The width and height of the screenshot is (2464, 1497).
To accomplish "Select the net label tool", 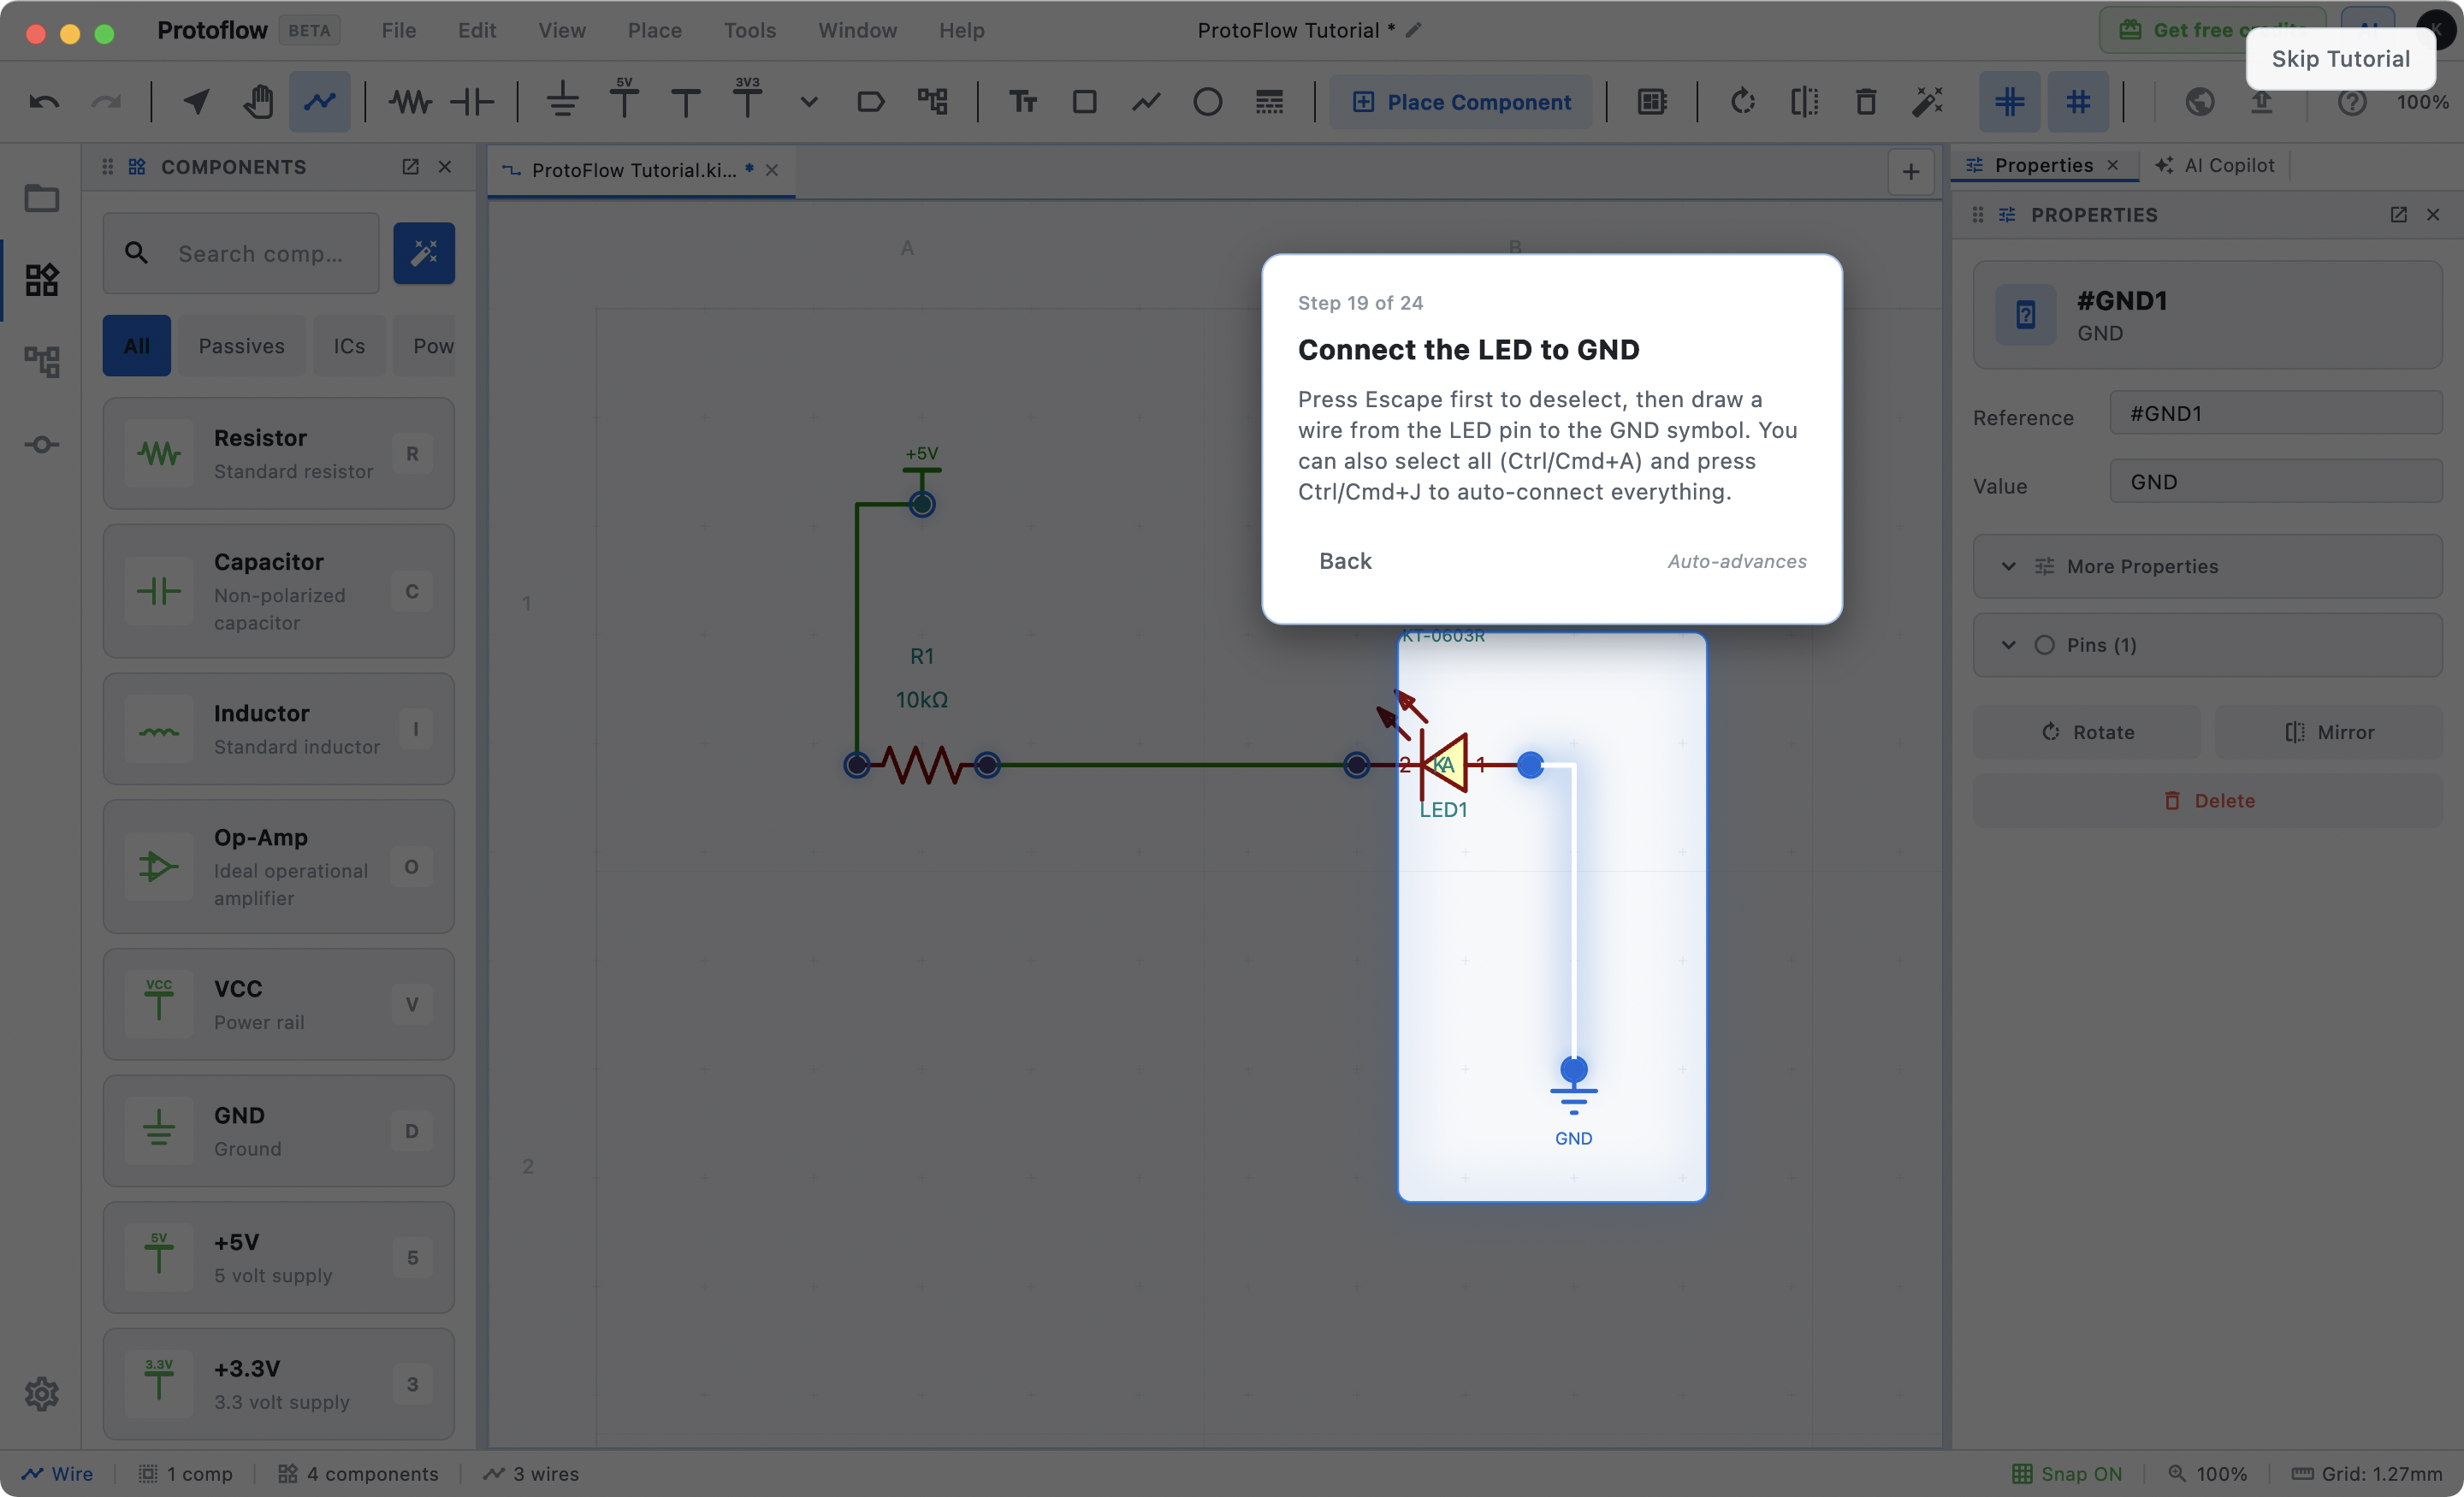I will [x=871, y=102].
